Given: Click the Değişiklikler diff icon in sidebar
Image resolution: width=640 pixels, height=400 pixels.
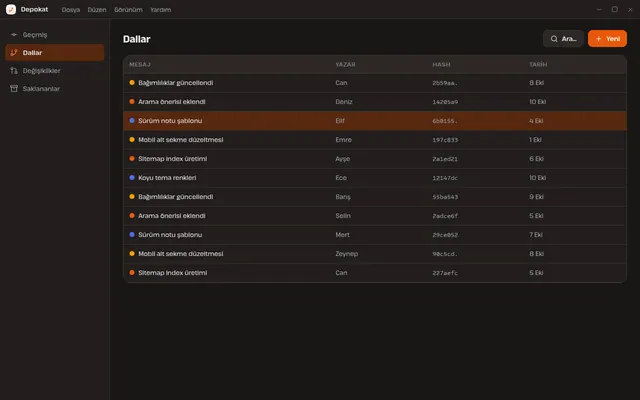Looking at the screenshot, I should tap(14, 71).
